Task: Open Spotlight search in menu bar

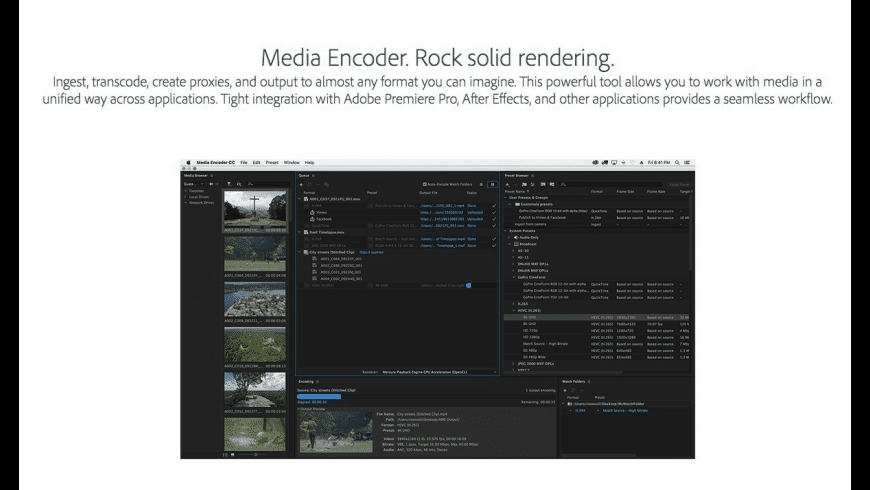Action: 677,163
